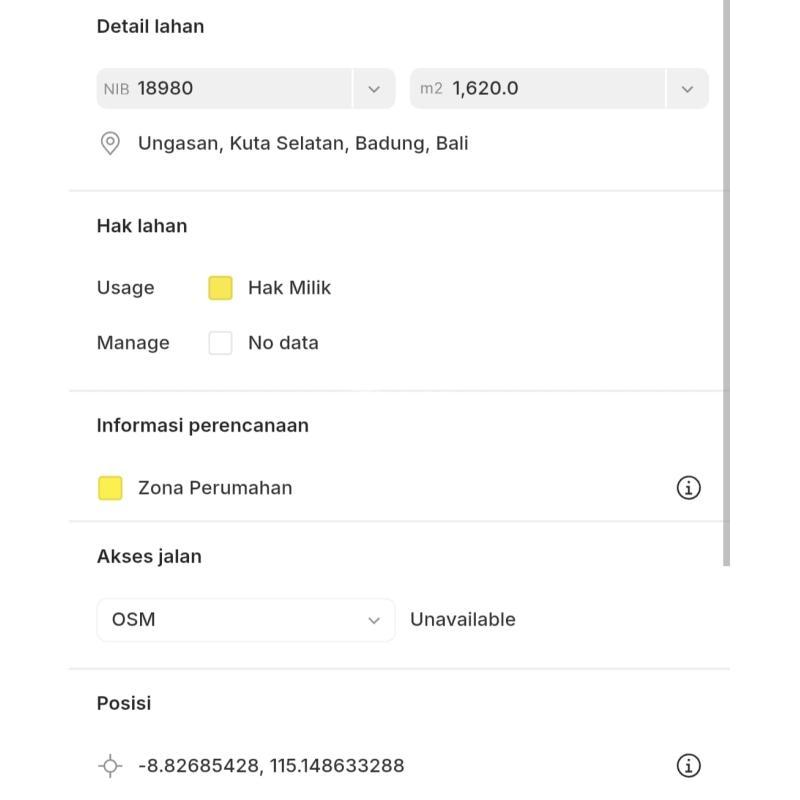
Task: Click the yellow Hak Milik swatch
Action: pos(220,288)
